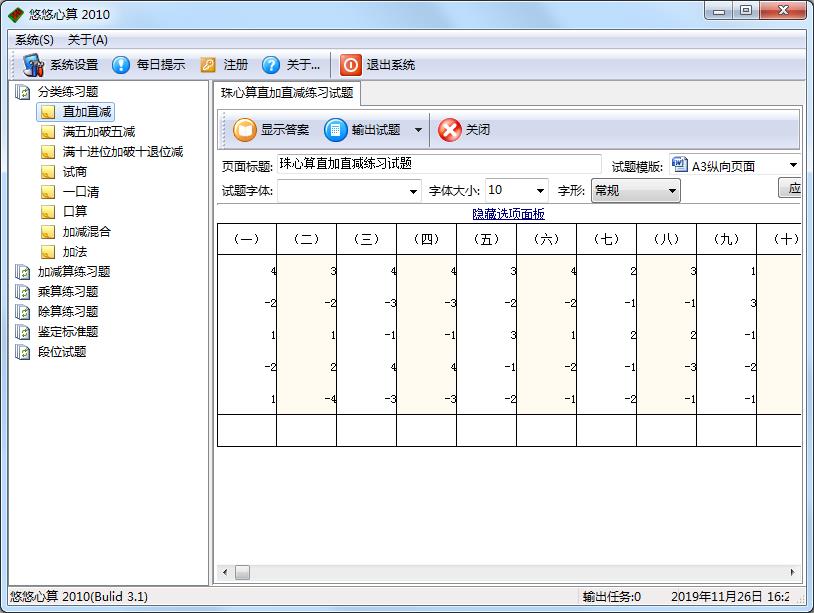The height and width of the screenshot is (613, 814).
Task: Click the 悠悠心算 title bar app icon
Action: pos(16,14)
